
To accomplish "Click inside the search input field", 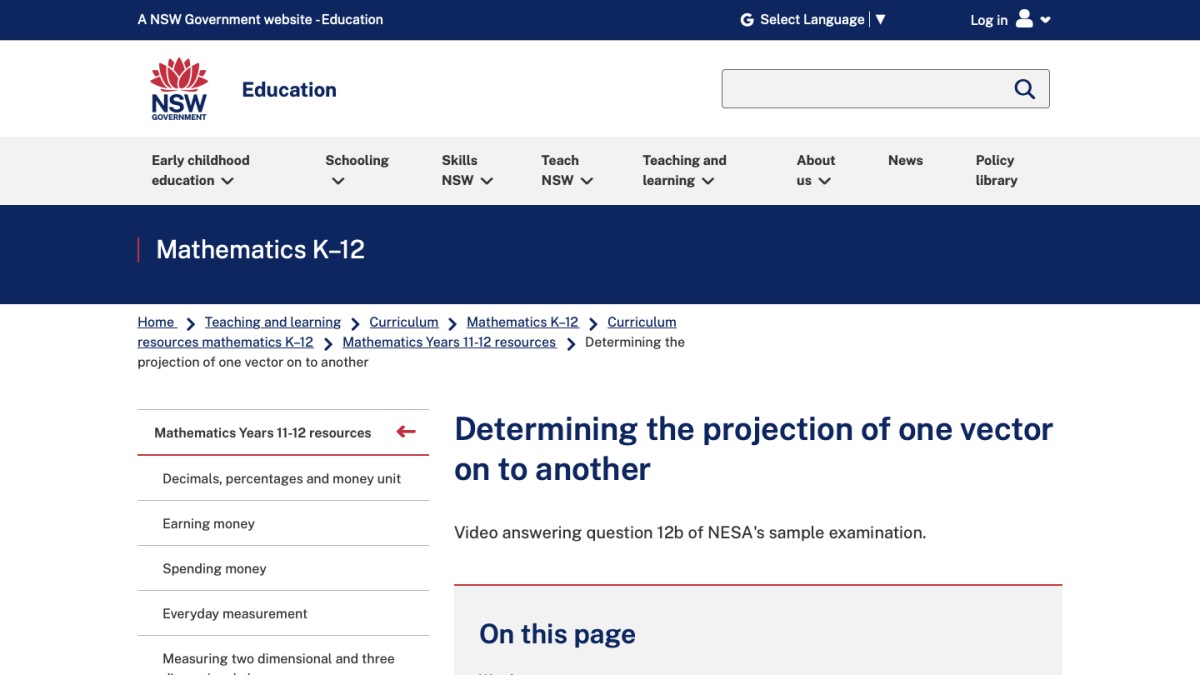I will click(870, 88).
